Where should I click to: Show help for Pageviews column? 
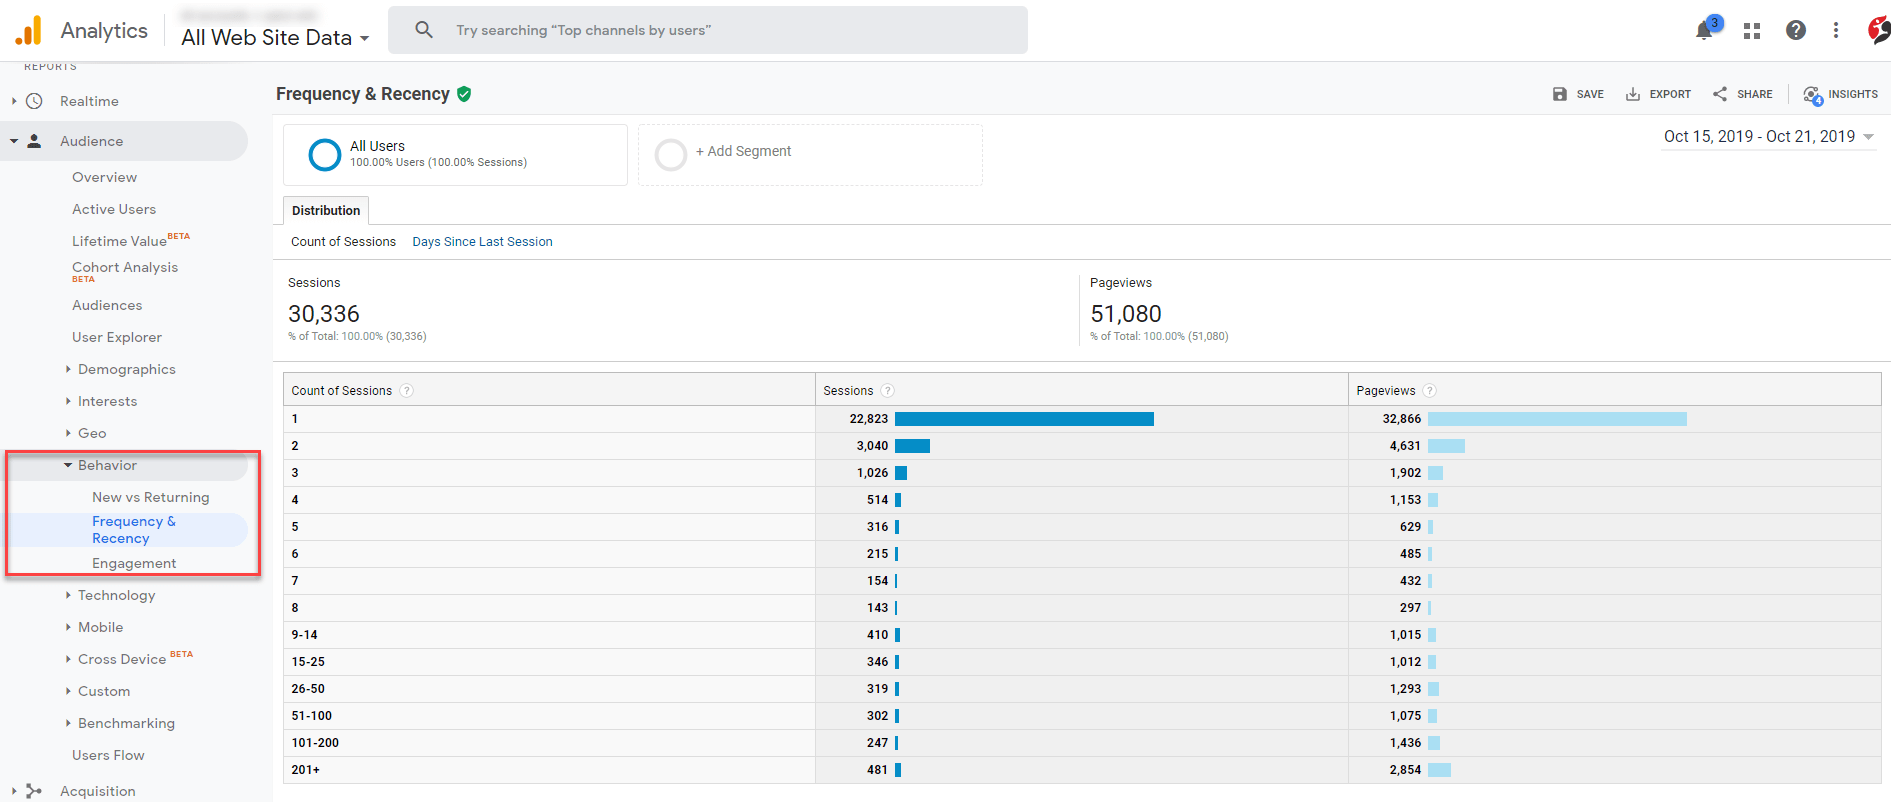pos(1429,391)
